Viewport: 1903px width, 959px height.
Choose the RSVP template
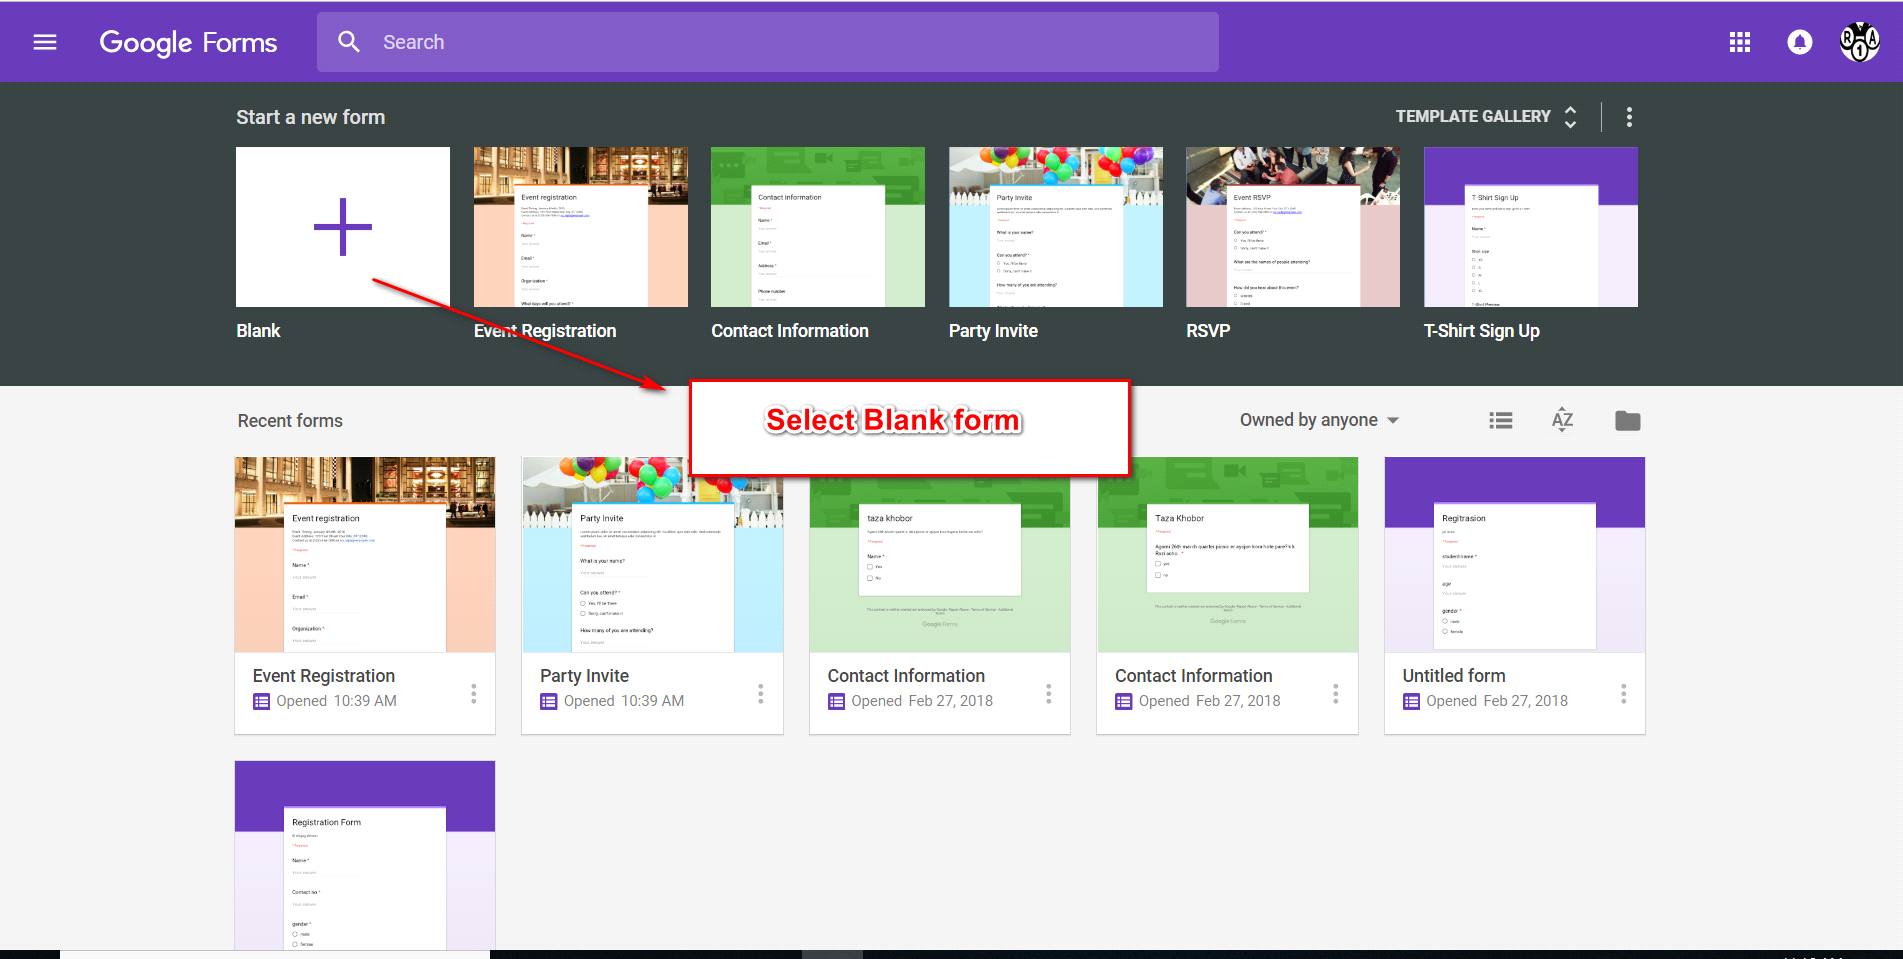[1293, 227]
